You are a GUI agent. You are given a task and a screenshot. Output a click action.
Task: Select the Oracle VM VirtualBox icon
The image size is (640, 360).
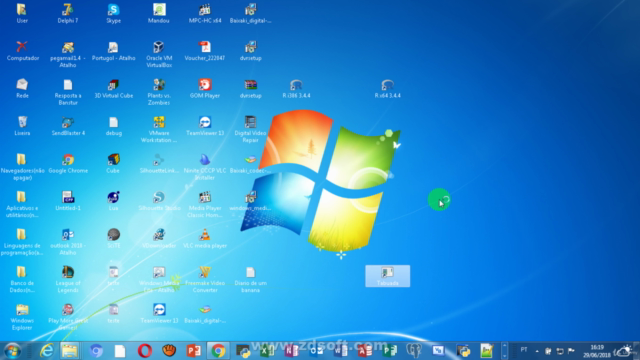[x=159, y=54]
